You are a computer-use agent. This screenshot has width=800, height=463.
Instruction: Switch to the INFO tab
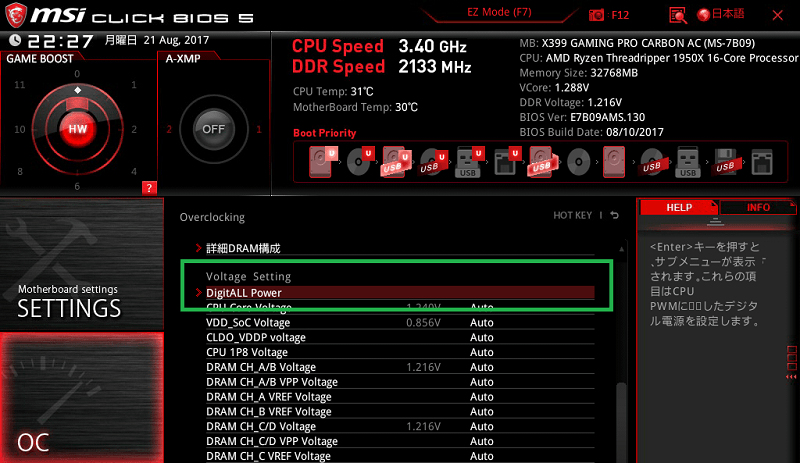point(758,207)
